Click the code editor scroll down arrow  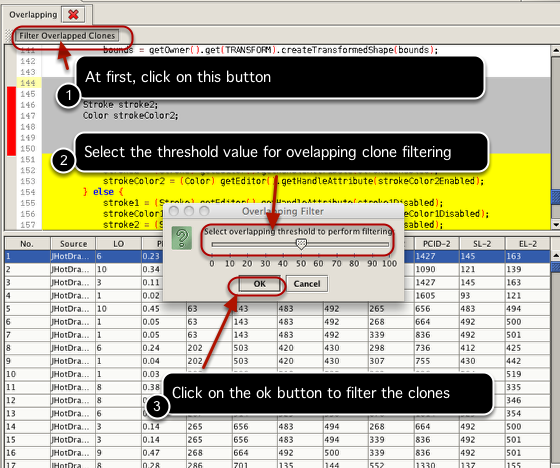click(x=556, y=225)
